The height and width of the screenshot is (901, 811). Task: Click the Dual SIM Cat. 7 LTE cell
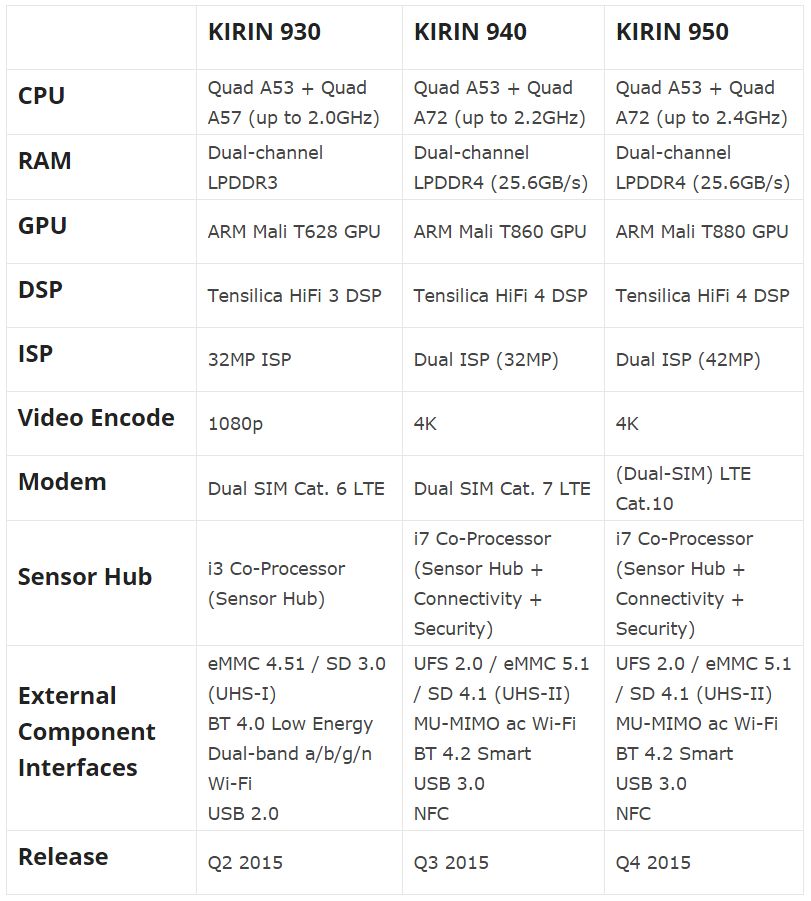tap(502, 488)
